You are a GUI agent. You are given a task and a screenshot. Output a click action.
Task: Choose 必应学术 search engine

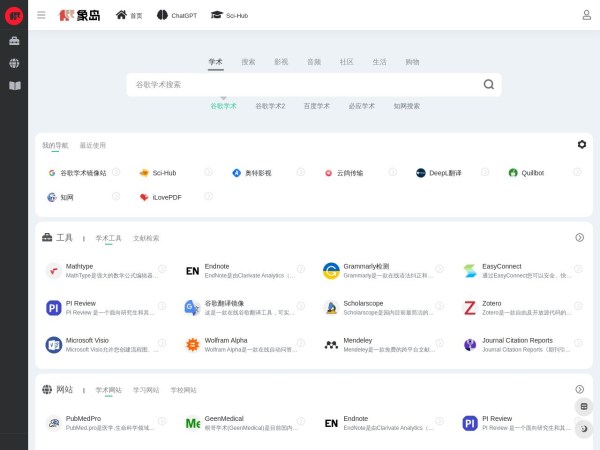click(362, 106)
